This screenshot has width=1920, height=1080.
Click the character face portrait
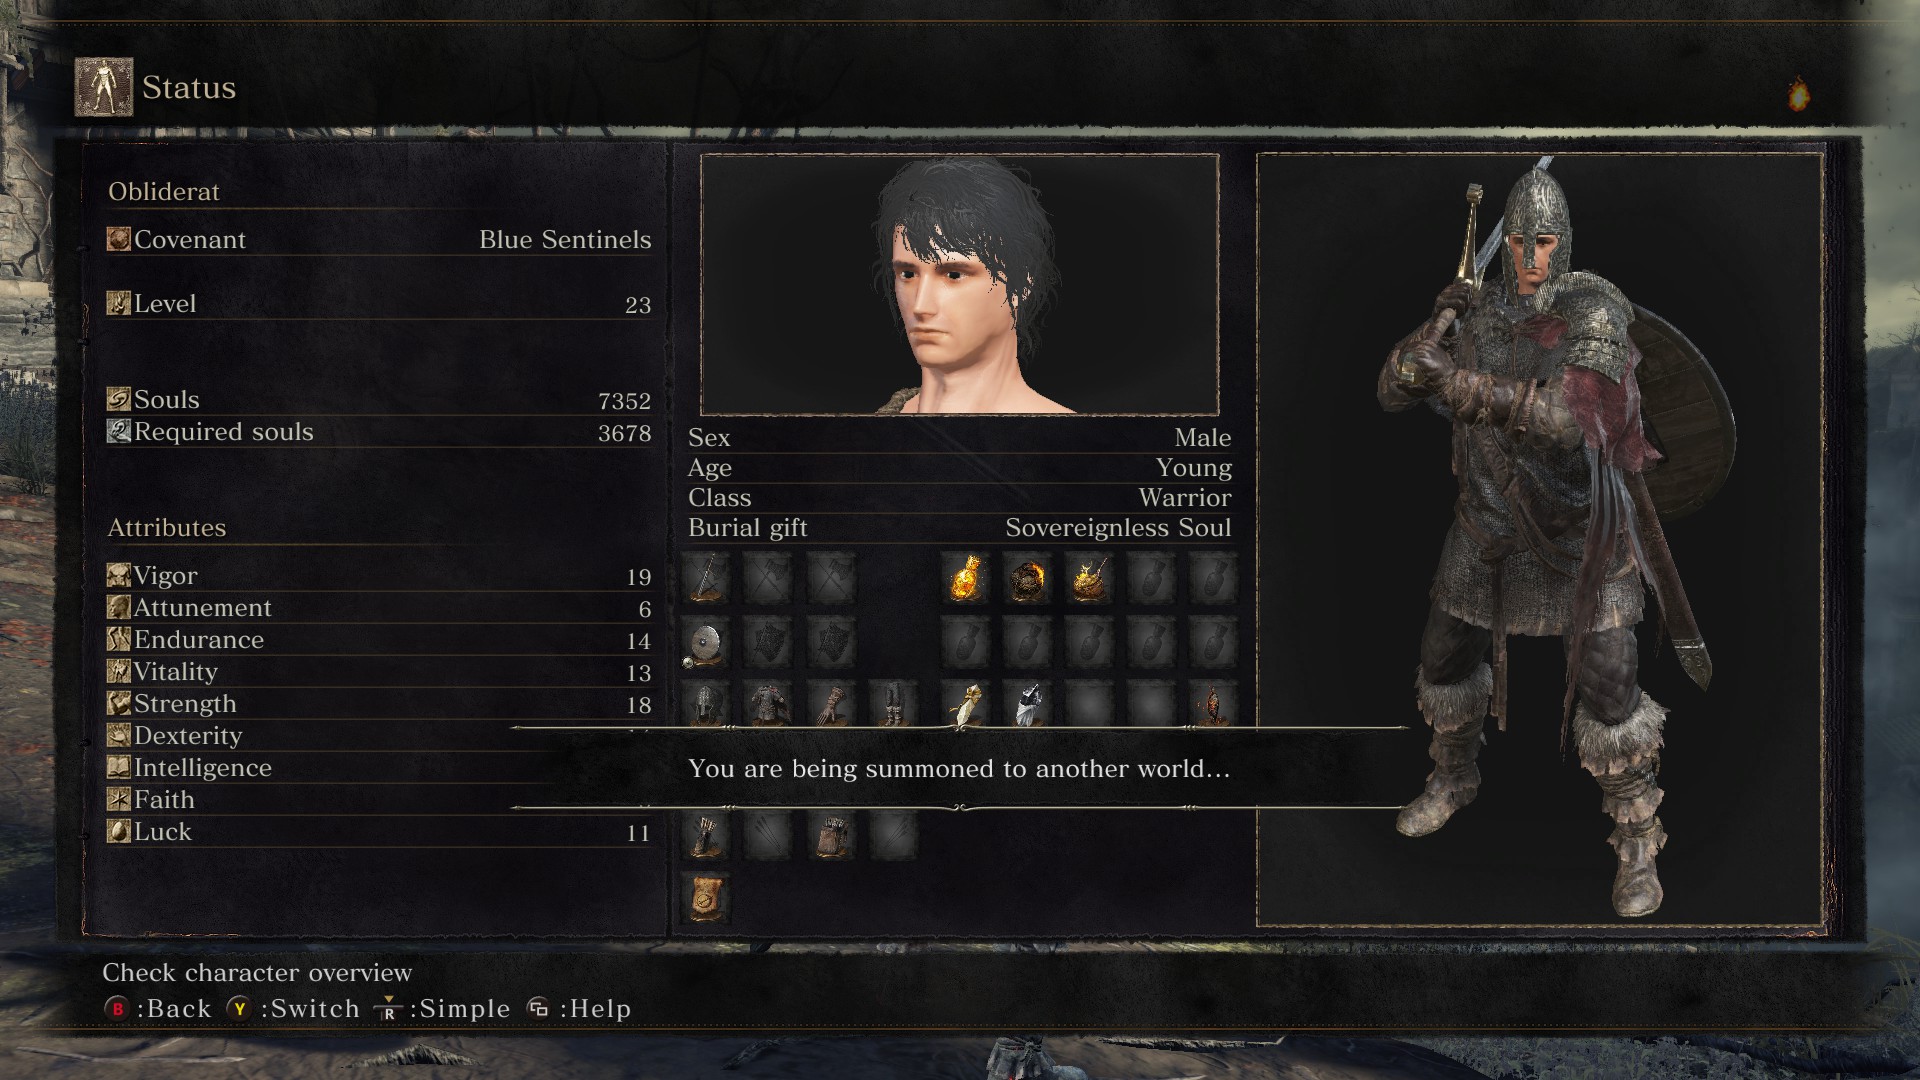point(960,285)
